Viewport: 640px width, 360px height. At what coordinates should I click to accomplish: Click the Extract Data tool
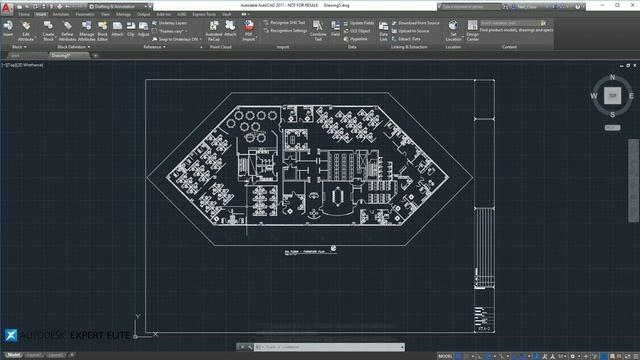406,39
